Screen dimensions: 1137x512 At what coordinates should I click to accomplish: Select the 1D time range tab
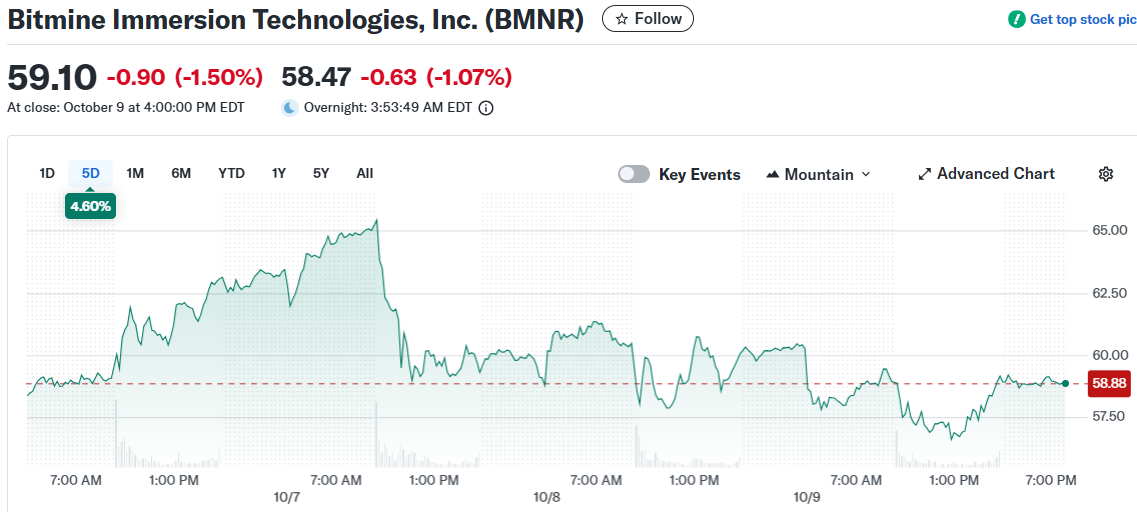click(47, 173)
